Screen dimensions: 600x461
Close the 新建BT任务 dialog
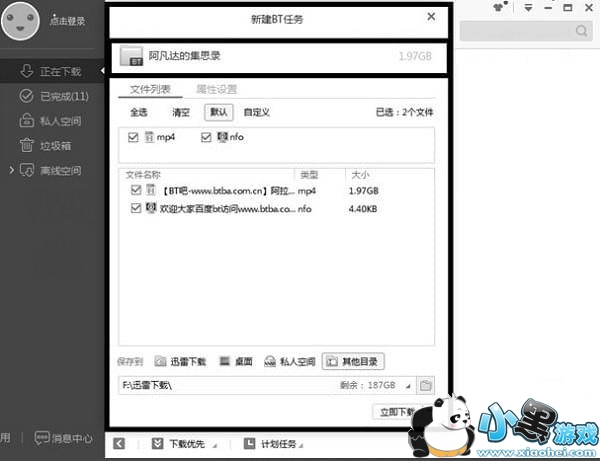click(431, 16)
